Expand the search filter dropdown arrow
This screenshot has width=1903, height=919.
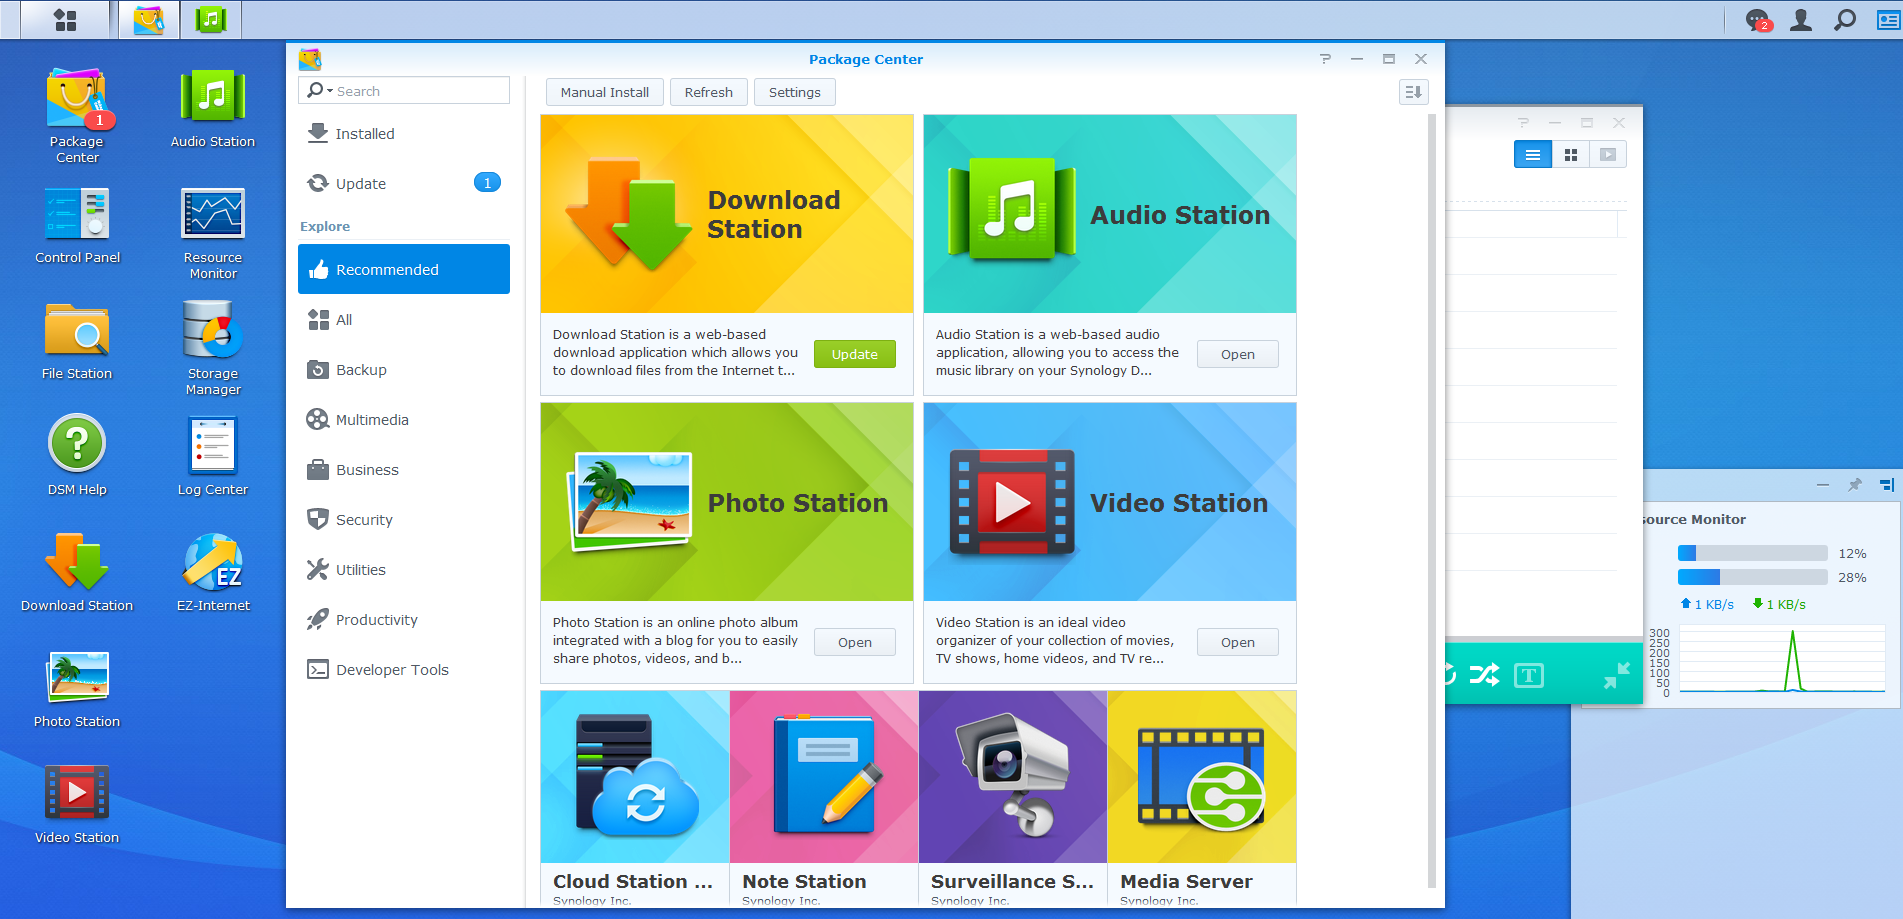[330, 91]
